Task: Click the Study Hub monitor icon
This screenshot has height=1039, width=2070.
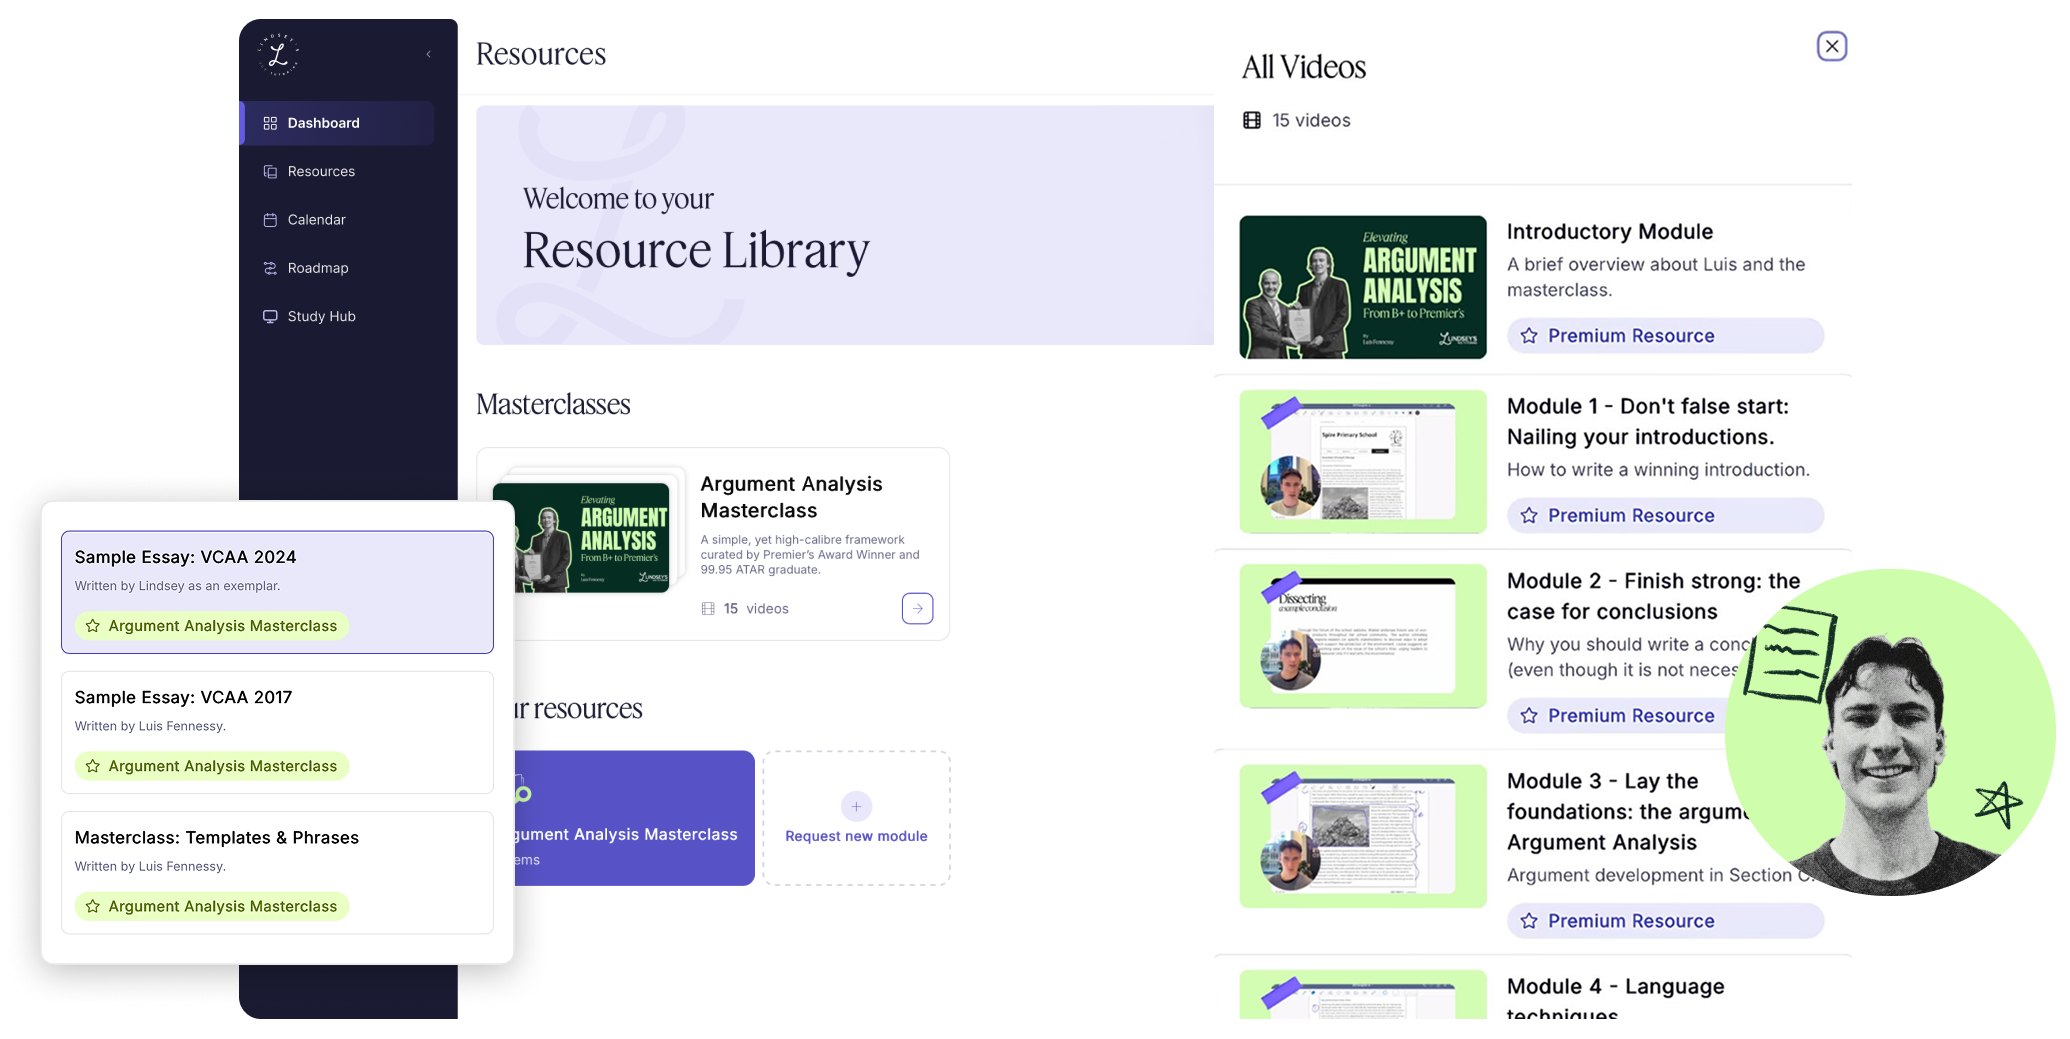Action: pyautogui.click(x=270, y=316)
